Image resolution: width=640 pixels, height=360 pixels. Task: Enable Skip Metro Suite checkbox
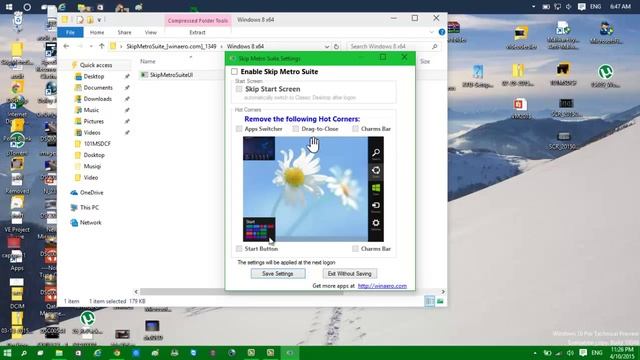[234, 72]
